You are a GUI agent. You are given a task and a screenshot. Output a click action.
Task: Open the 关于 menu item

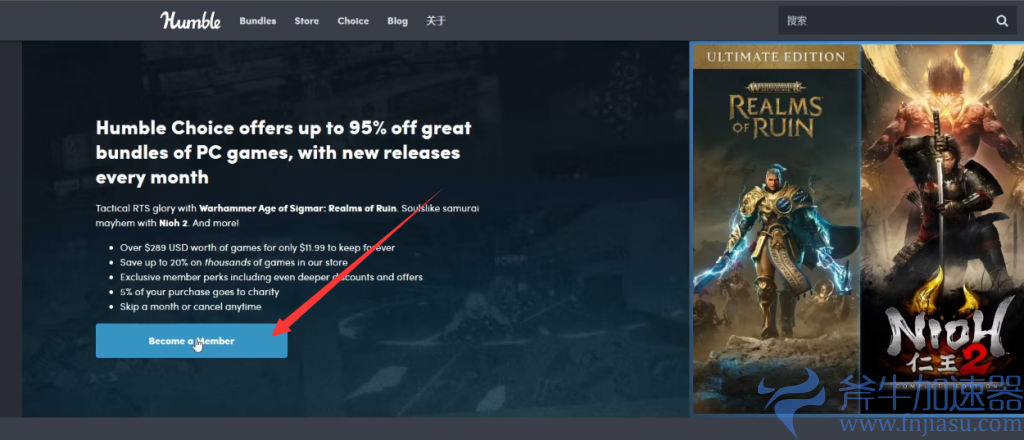click(x=435, y=21)
